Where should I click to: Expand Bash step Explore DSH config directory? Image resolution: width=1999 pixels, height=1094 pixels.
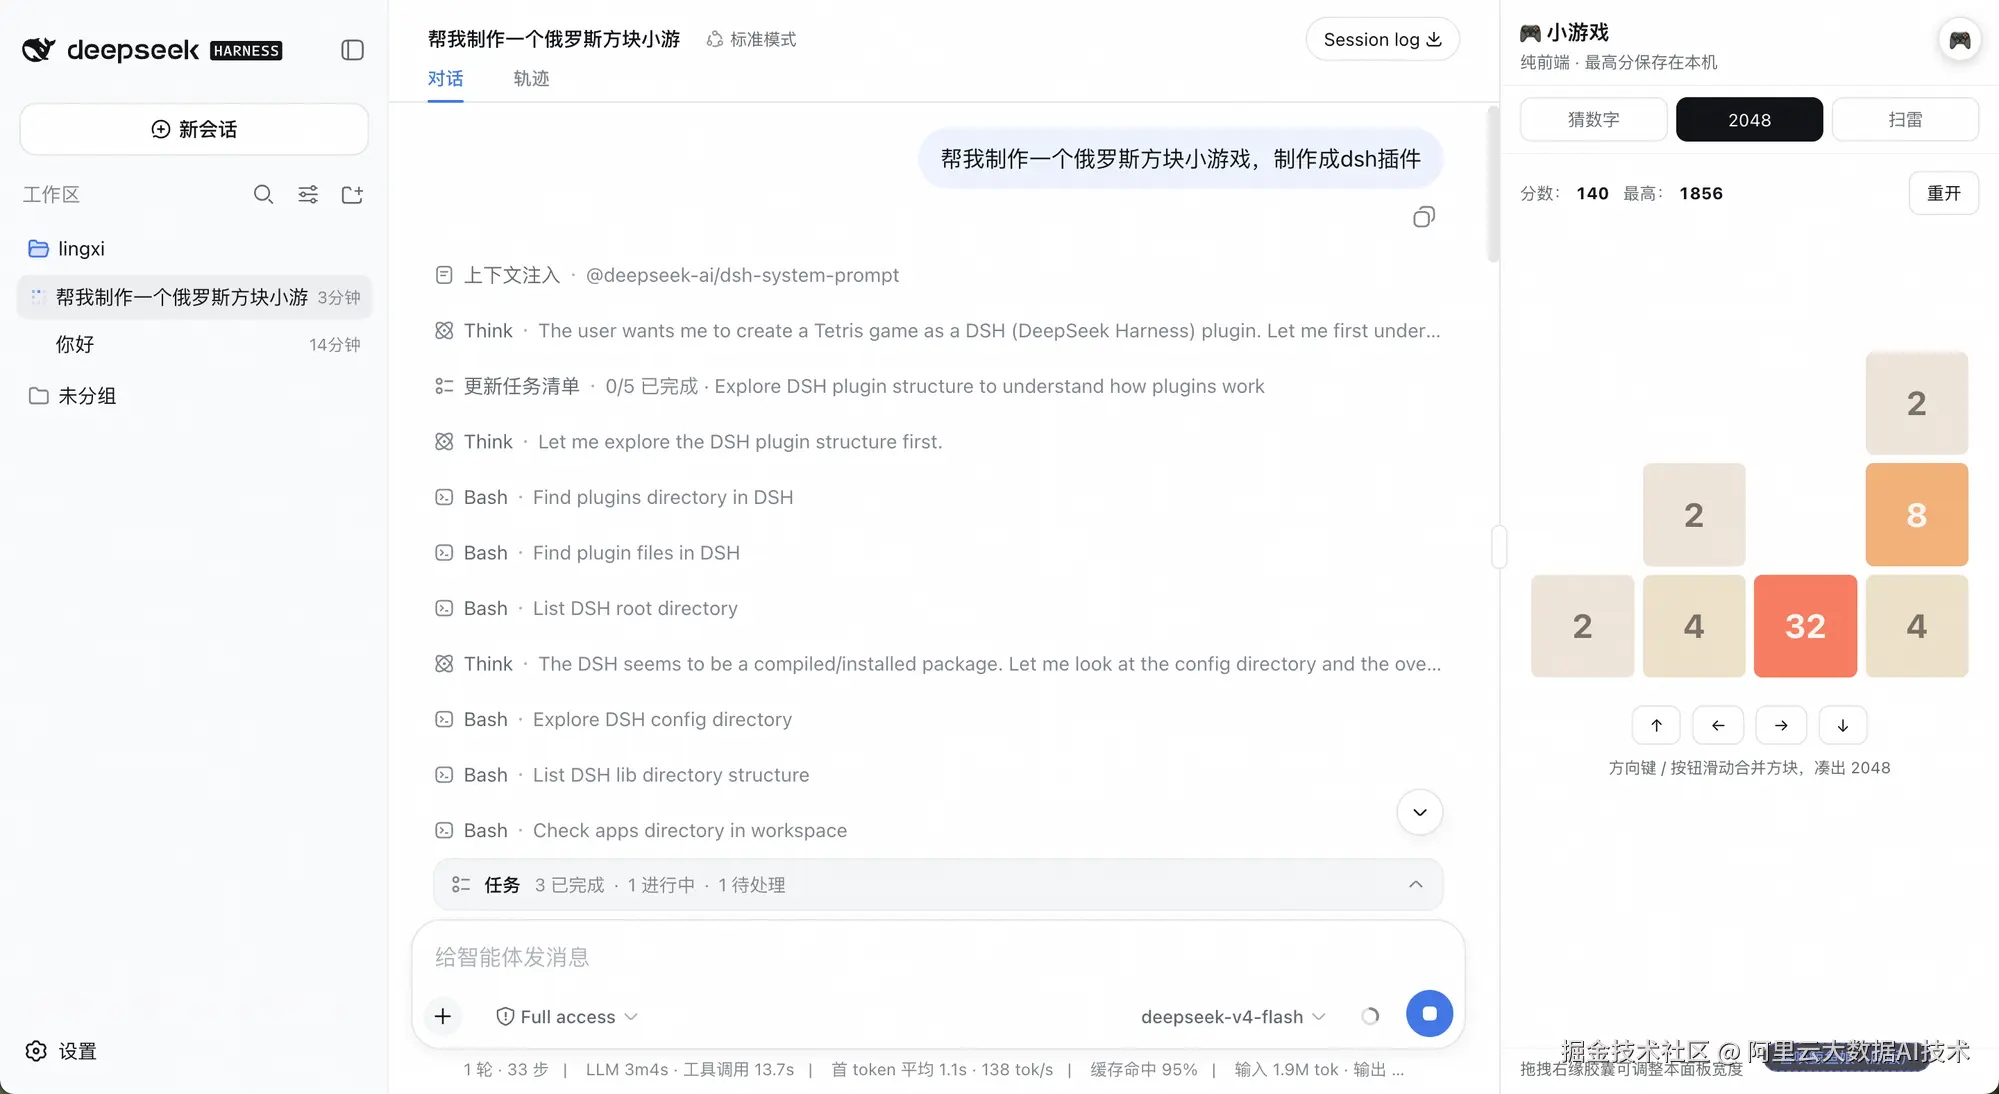[613, 719]
